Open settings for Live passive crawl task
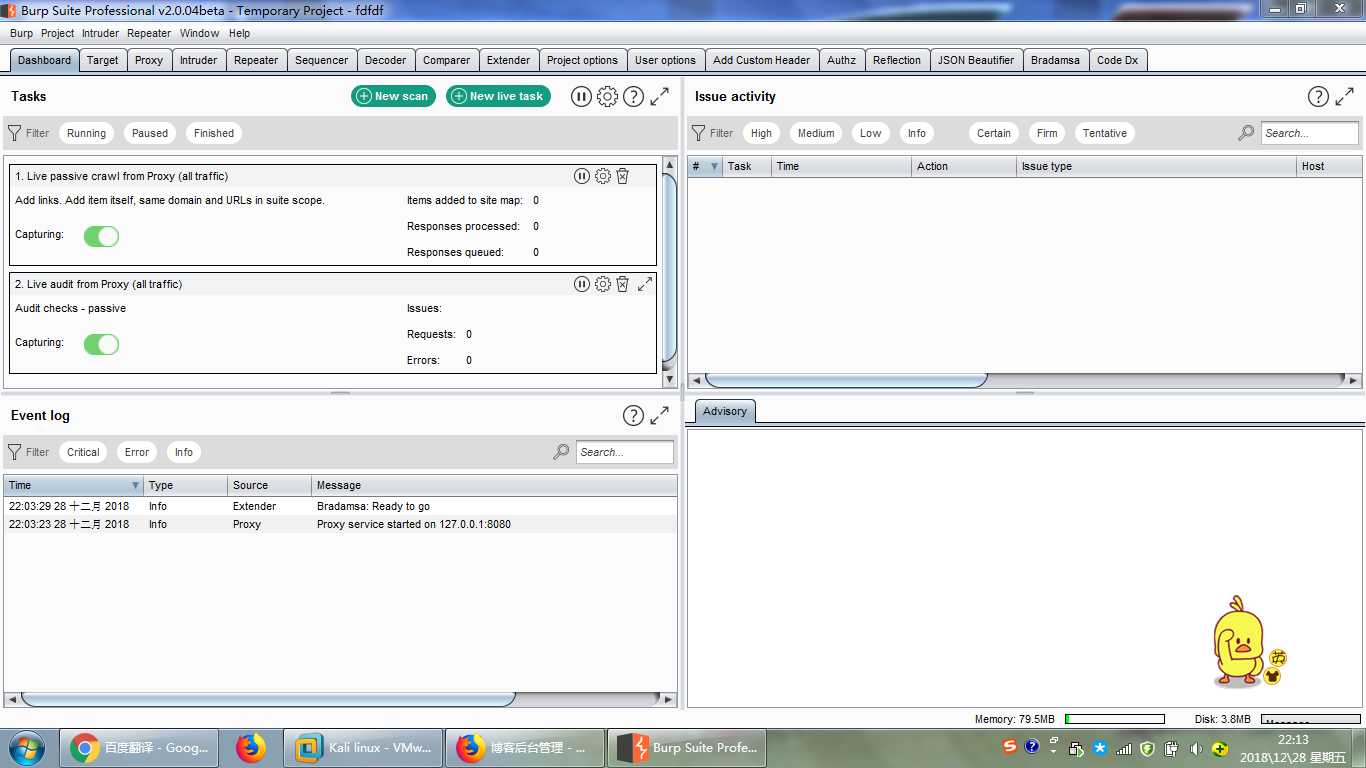This screenshot has width=1366, height=768. click(603, 176)
